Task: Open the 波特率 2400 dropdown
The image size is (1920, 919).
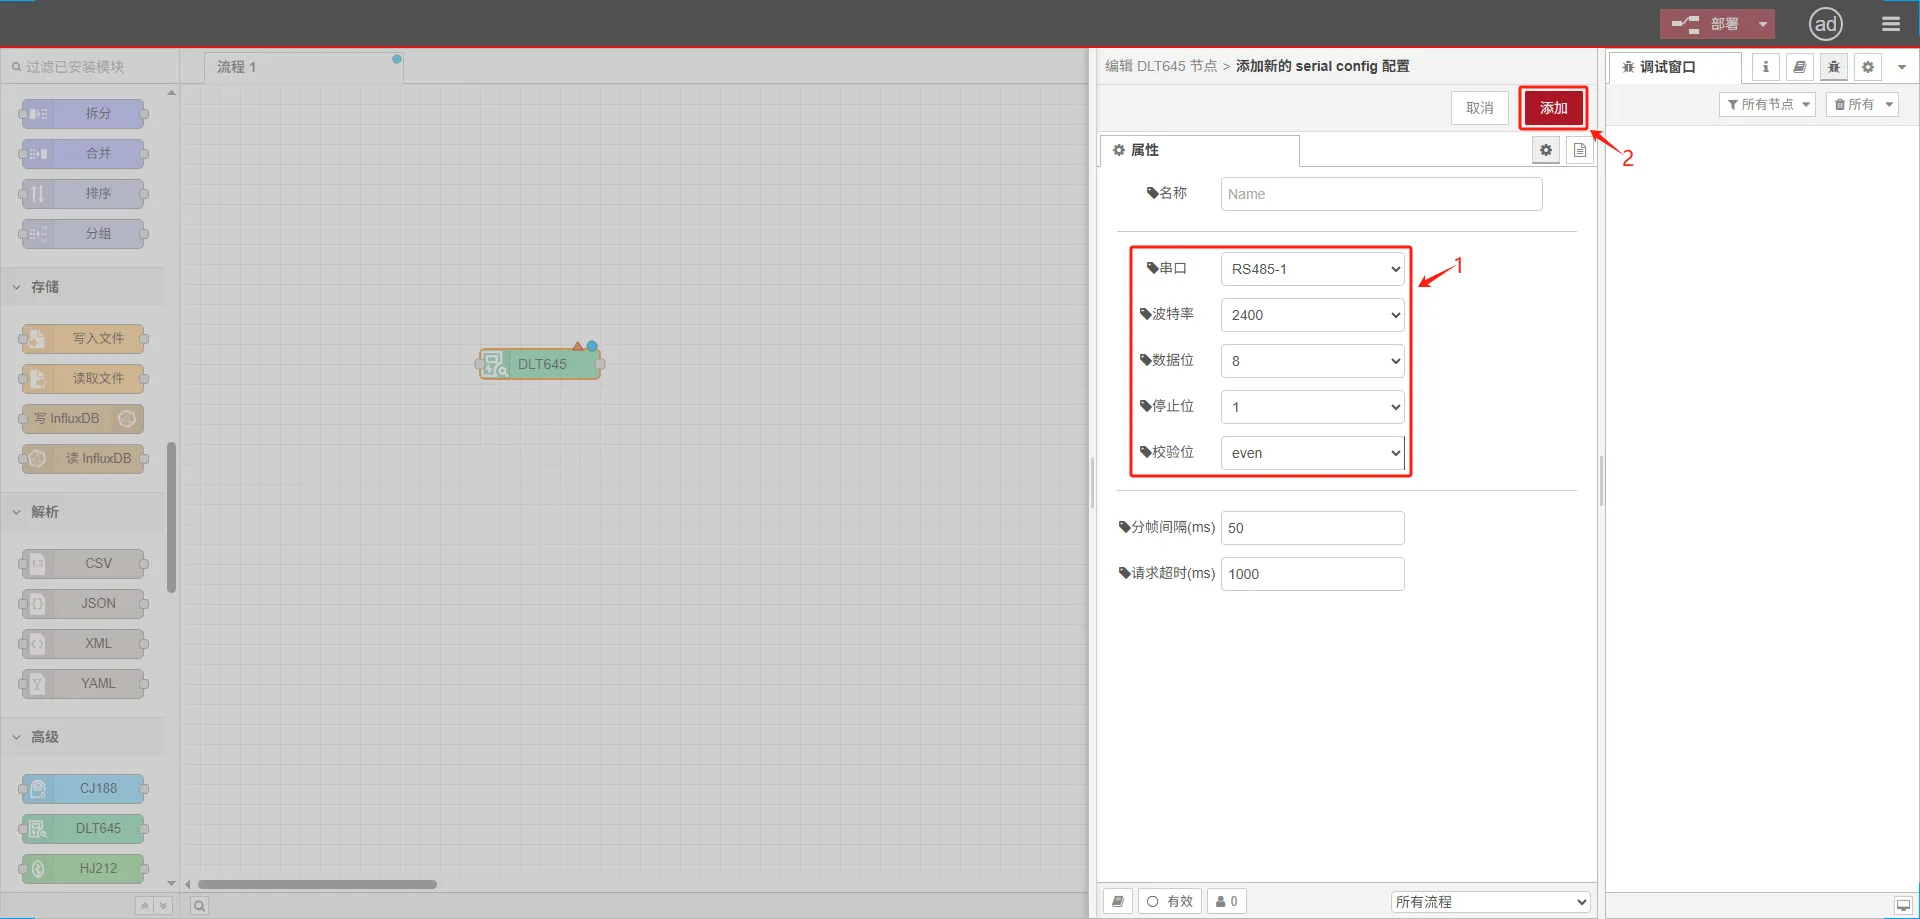Action: pos(1312,315)
